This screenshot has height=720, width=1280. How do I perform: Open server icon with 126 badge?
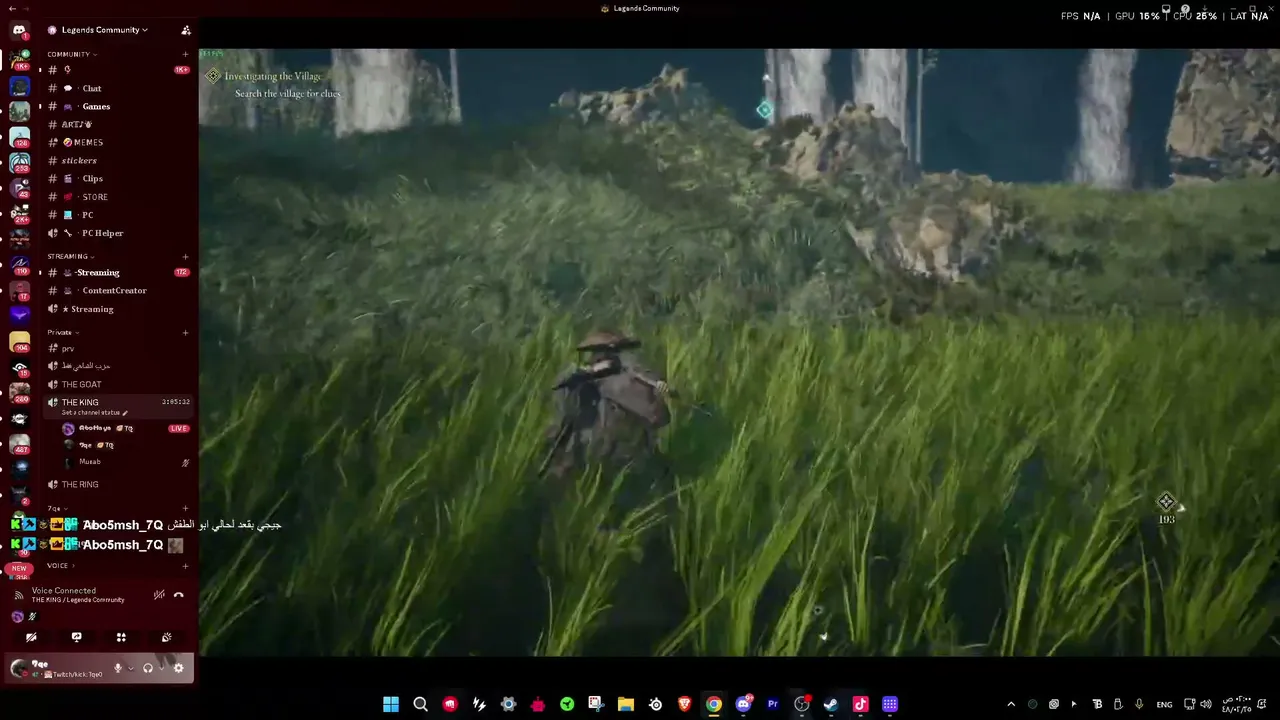click(19, 137)
